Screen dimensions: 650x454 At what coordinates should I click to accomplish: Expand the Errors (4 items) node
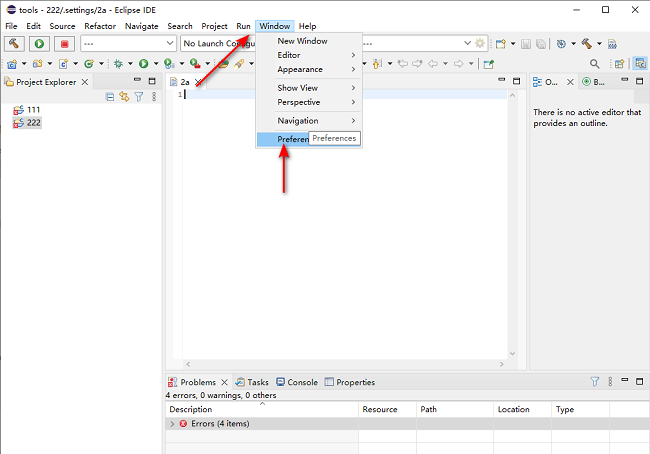point(171,424)
